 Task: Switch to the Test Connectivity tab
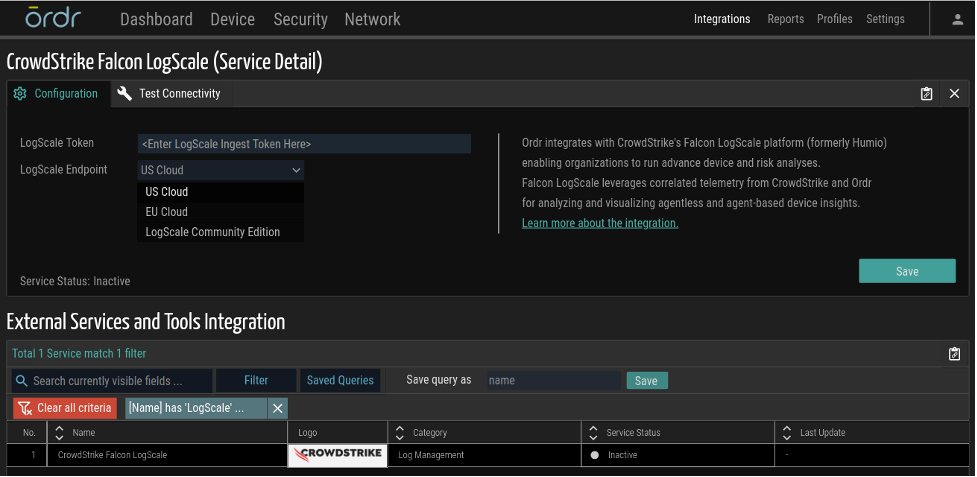pos(168,93)
